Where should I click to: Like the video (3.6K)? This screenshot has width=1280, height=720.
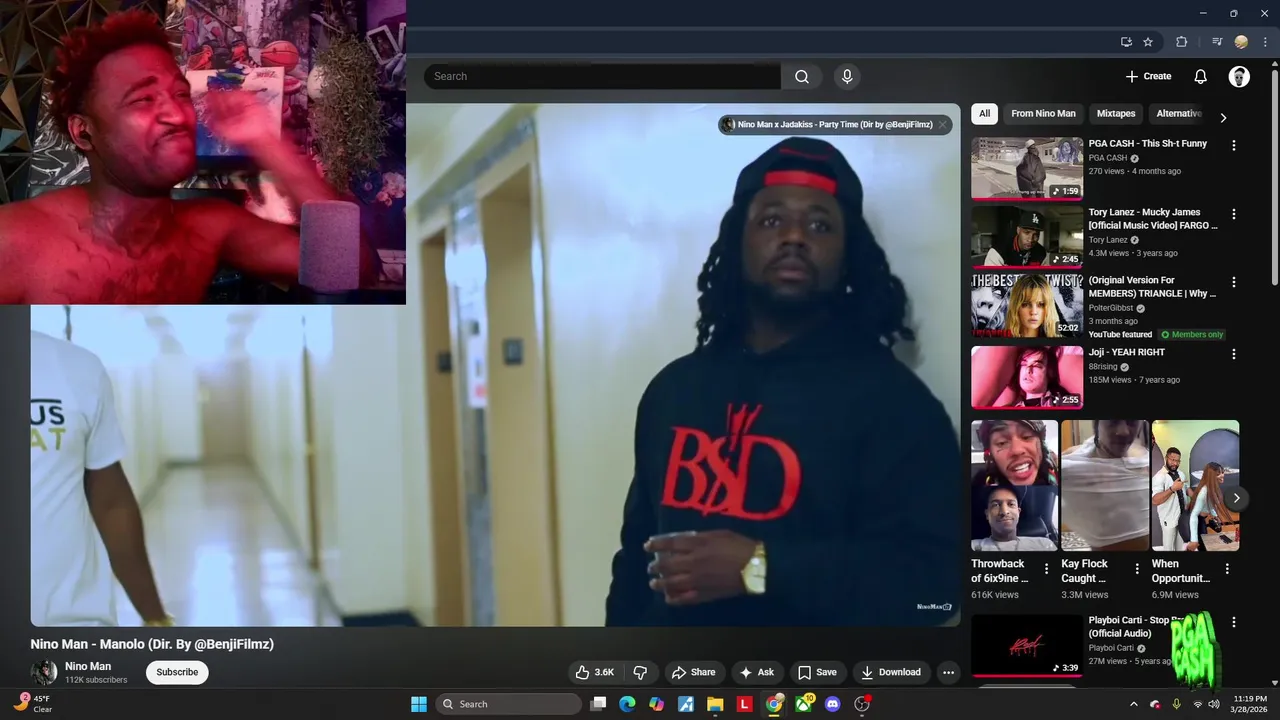click(594, 672)
